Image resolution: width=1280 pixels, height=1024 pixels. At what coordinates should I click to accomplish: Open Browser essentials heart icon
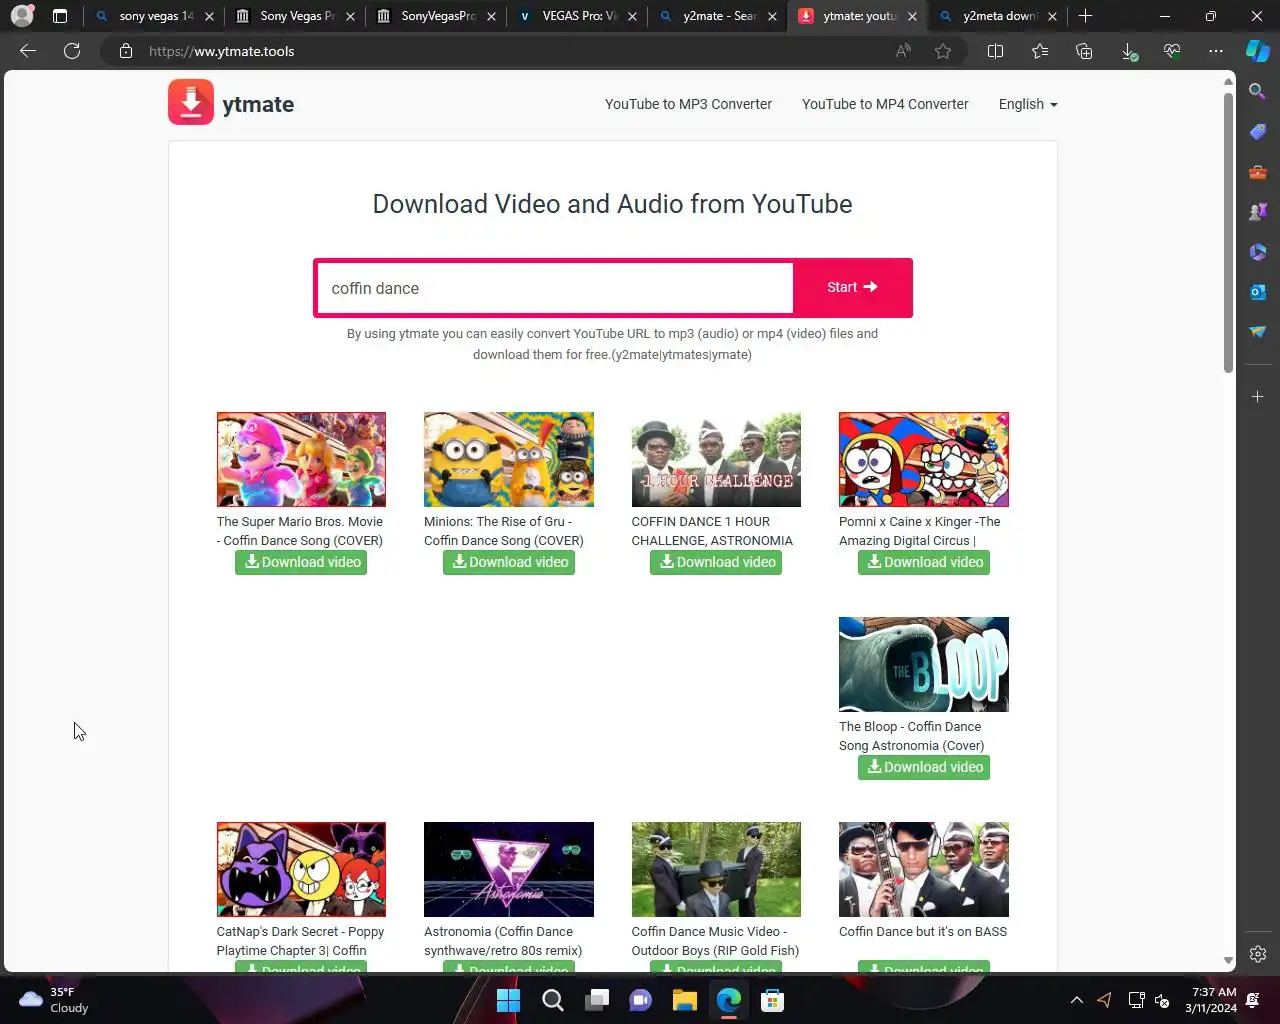point(1172,51)
